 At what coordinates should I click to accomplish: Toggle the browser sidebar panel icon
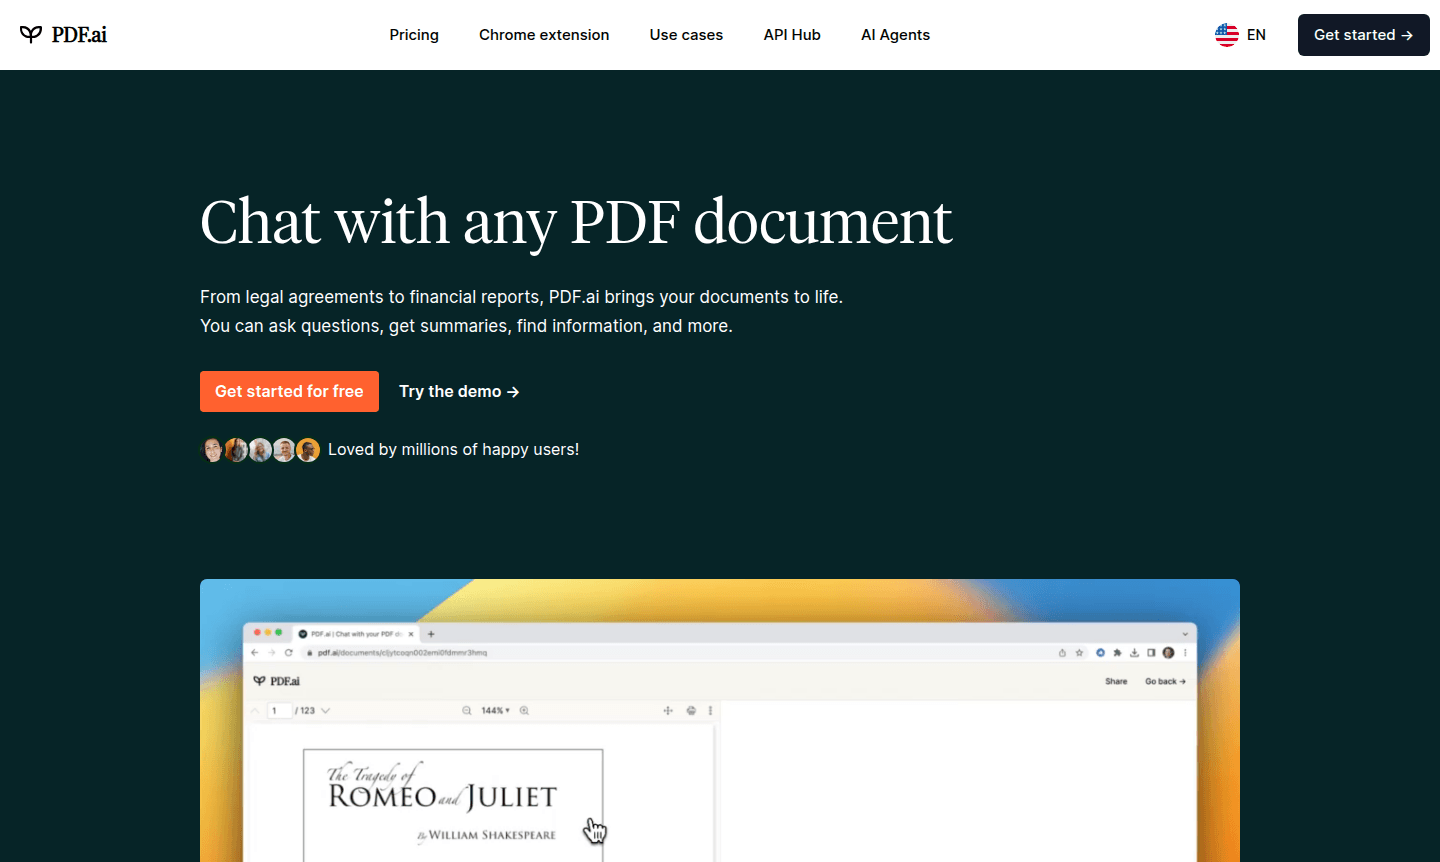tap(1150, 651)
